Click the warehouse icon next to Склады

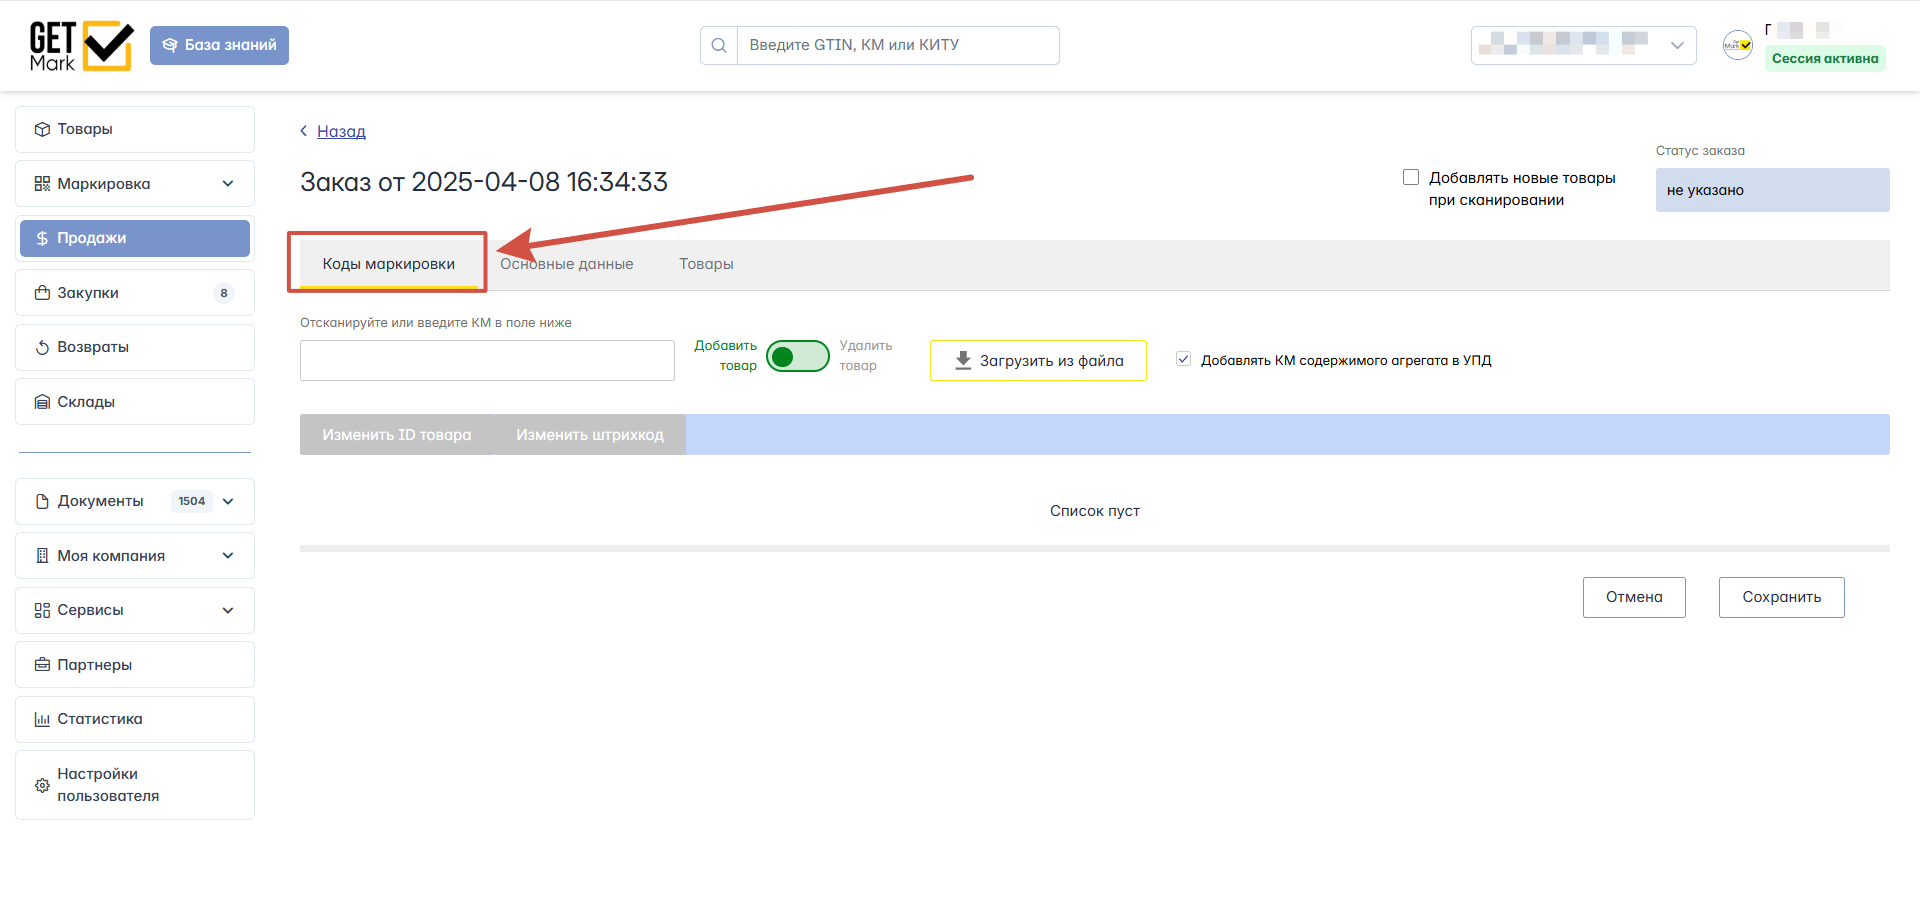coord(42,402)
